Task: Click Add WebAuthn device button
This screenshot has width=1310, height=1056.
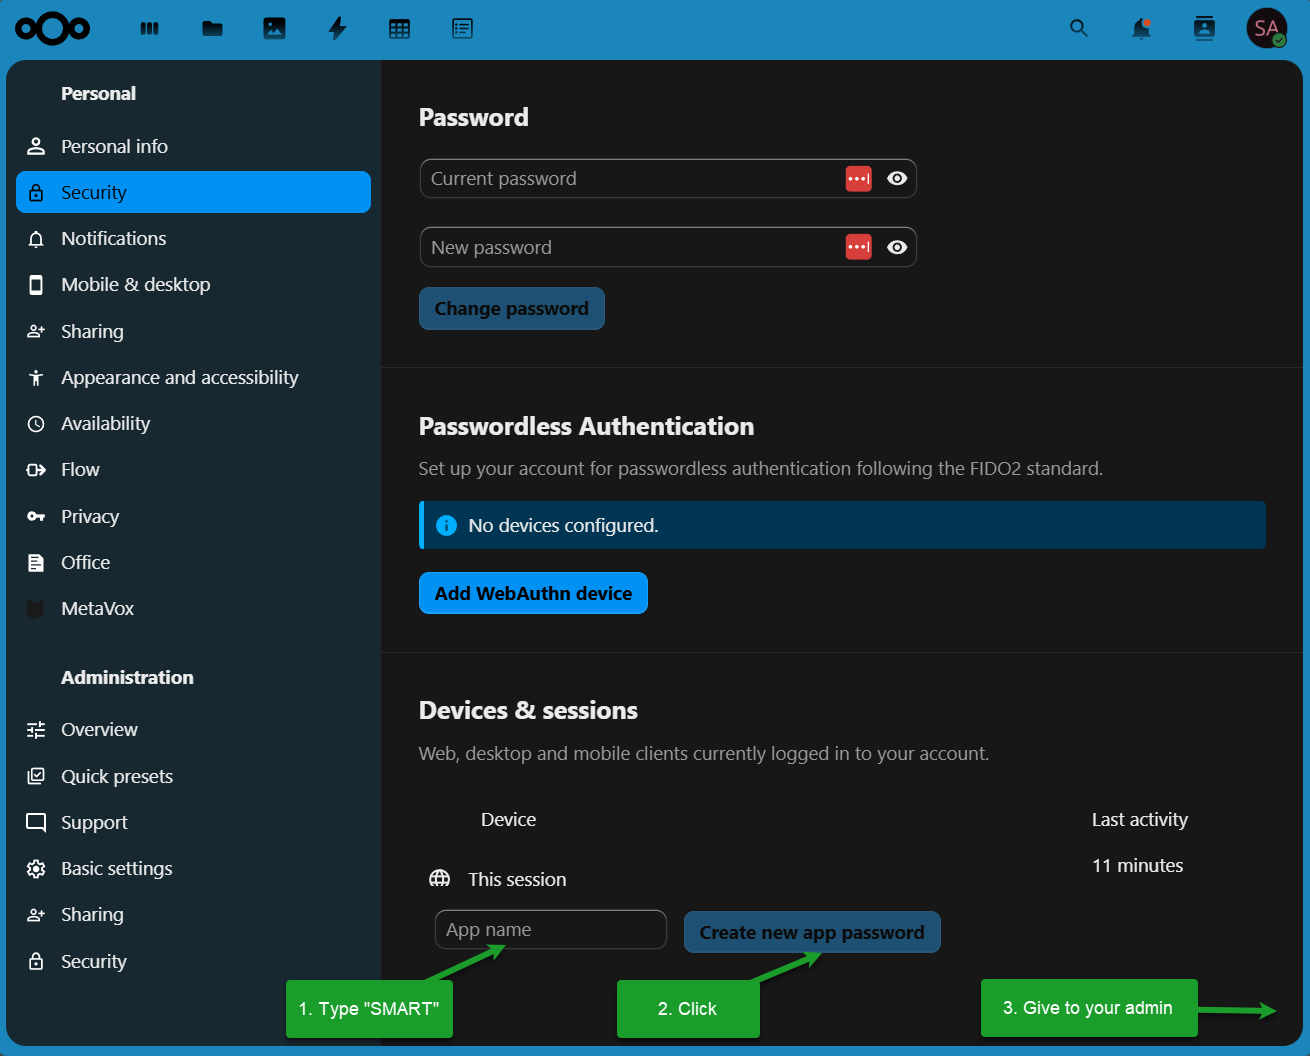Action: (x=533, y=593)
